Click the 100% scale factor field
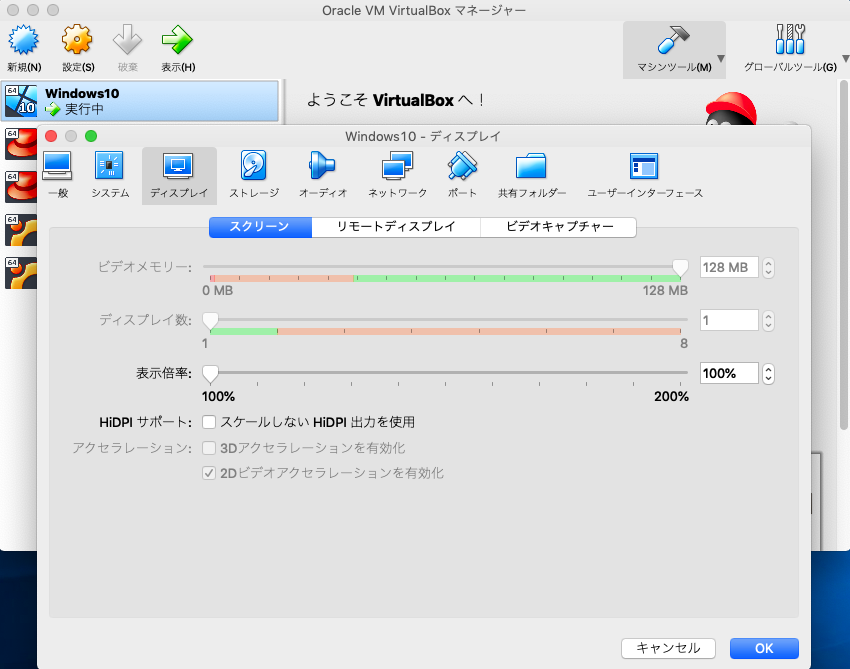This screenshot has height=669, width=850. tap(729, 374)
